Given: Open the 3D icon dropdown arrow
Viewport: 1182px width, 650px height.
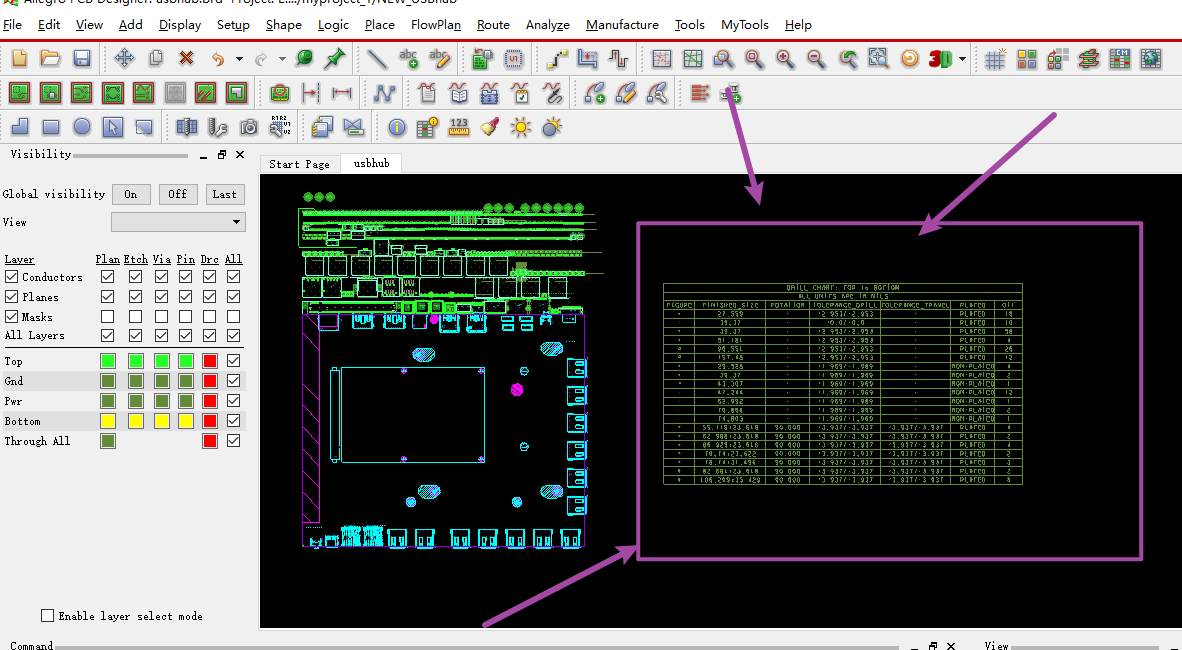Looking at the screenshot, I should [962, 58].
